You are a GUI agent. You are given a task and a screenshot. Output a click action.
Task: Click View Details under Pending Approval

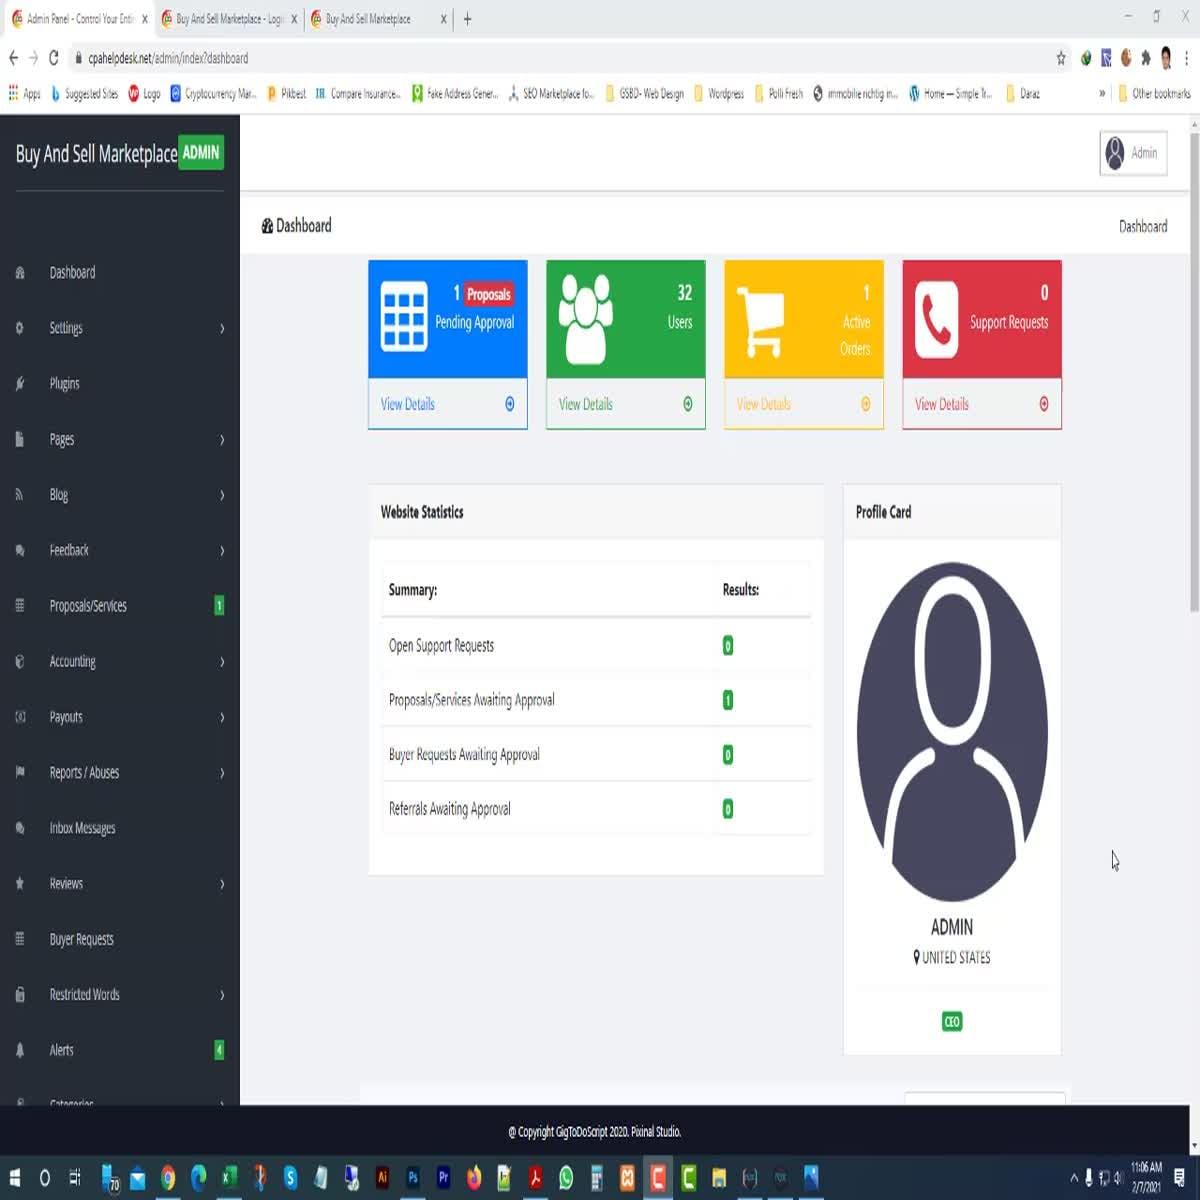[x=408, y=404]
